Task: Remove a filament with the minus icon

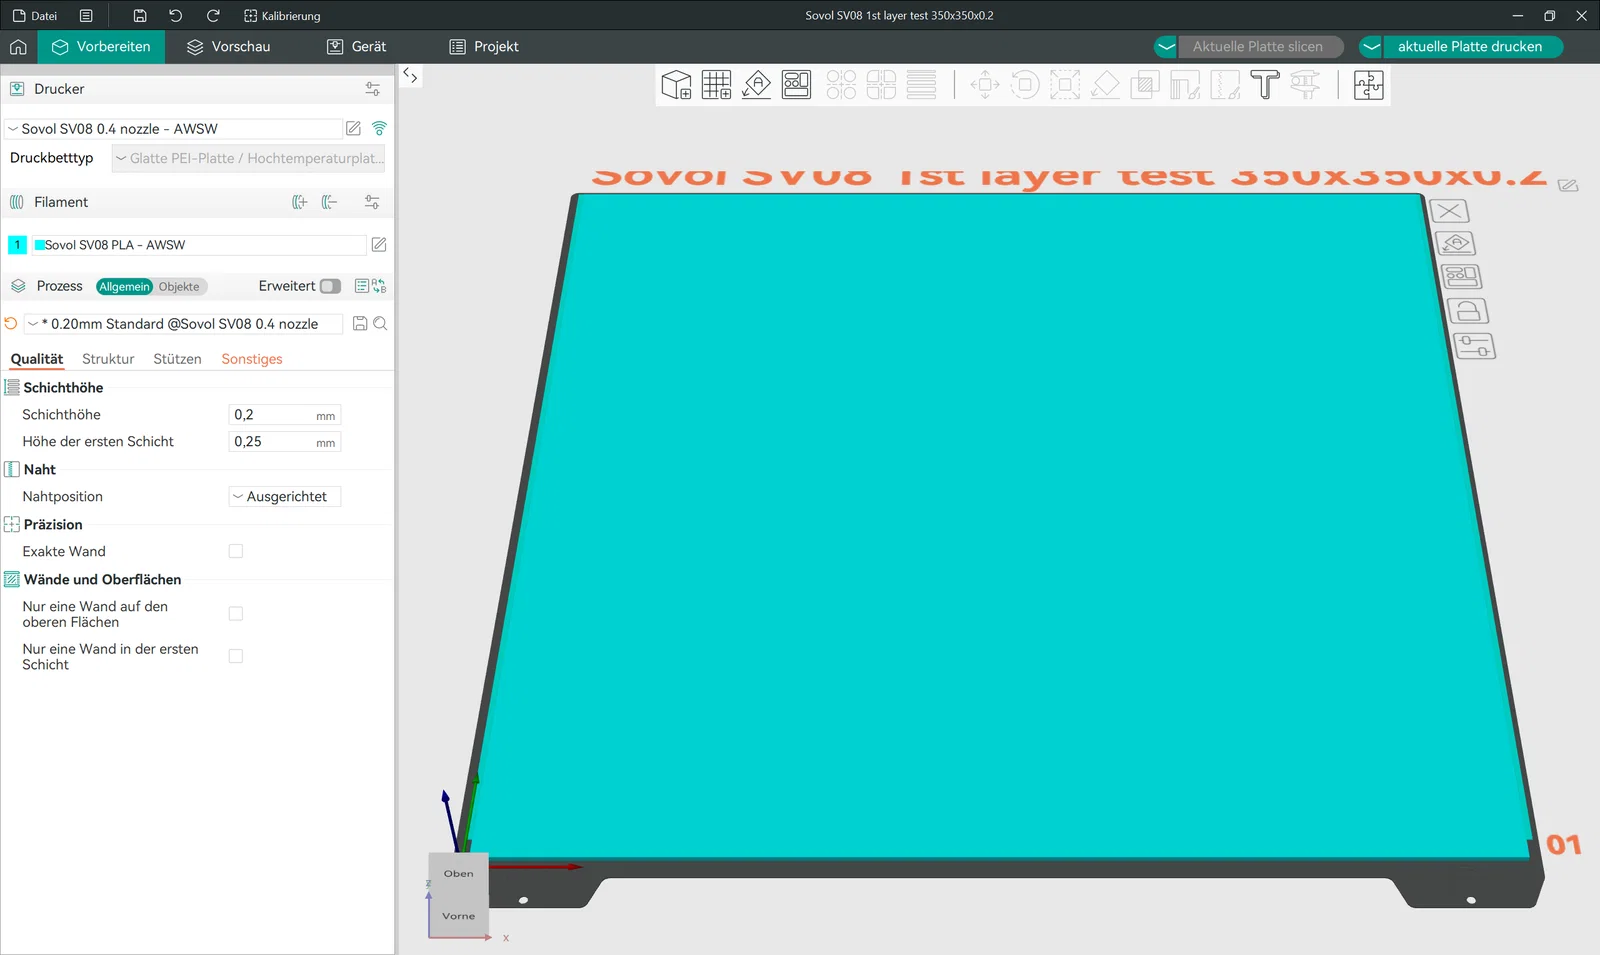Action: [329, 202]
